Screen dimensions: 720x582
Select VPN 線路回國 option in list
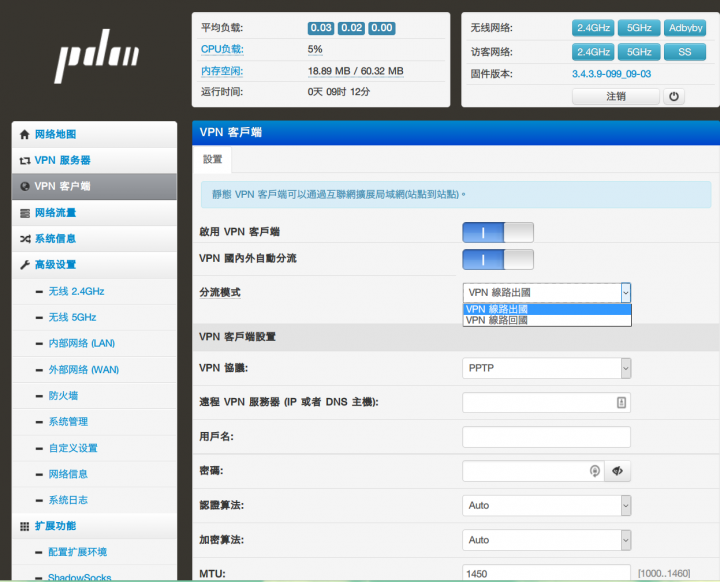click(x=547, y=320)
